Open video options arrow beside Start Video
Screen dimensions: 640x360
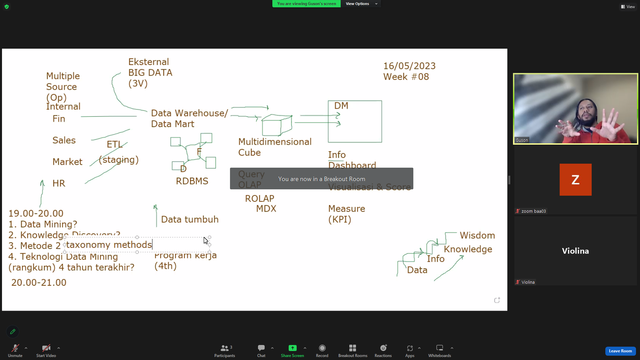coord(59,348)
